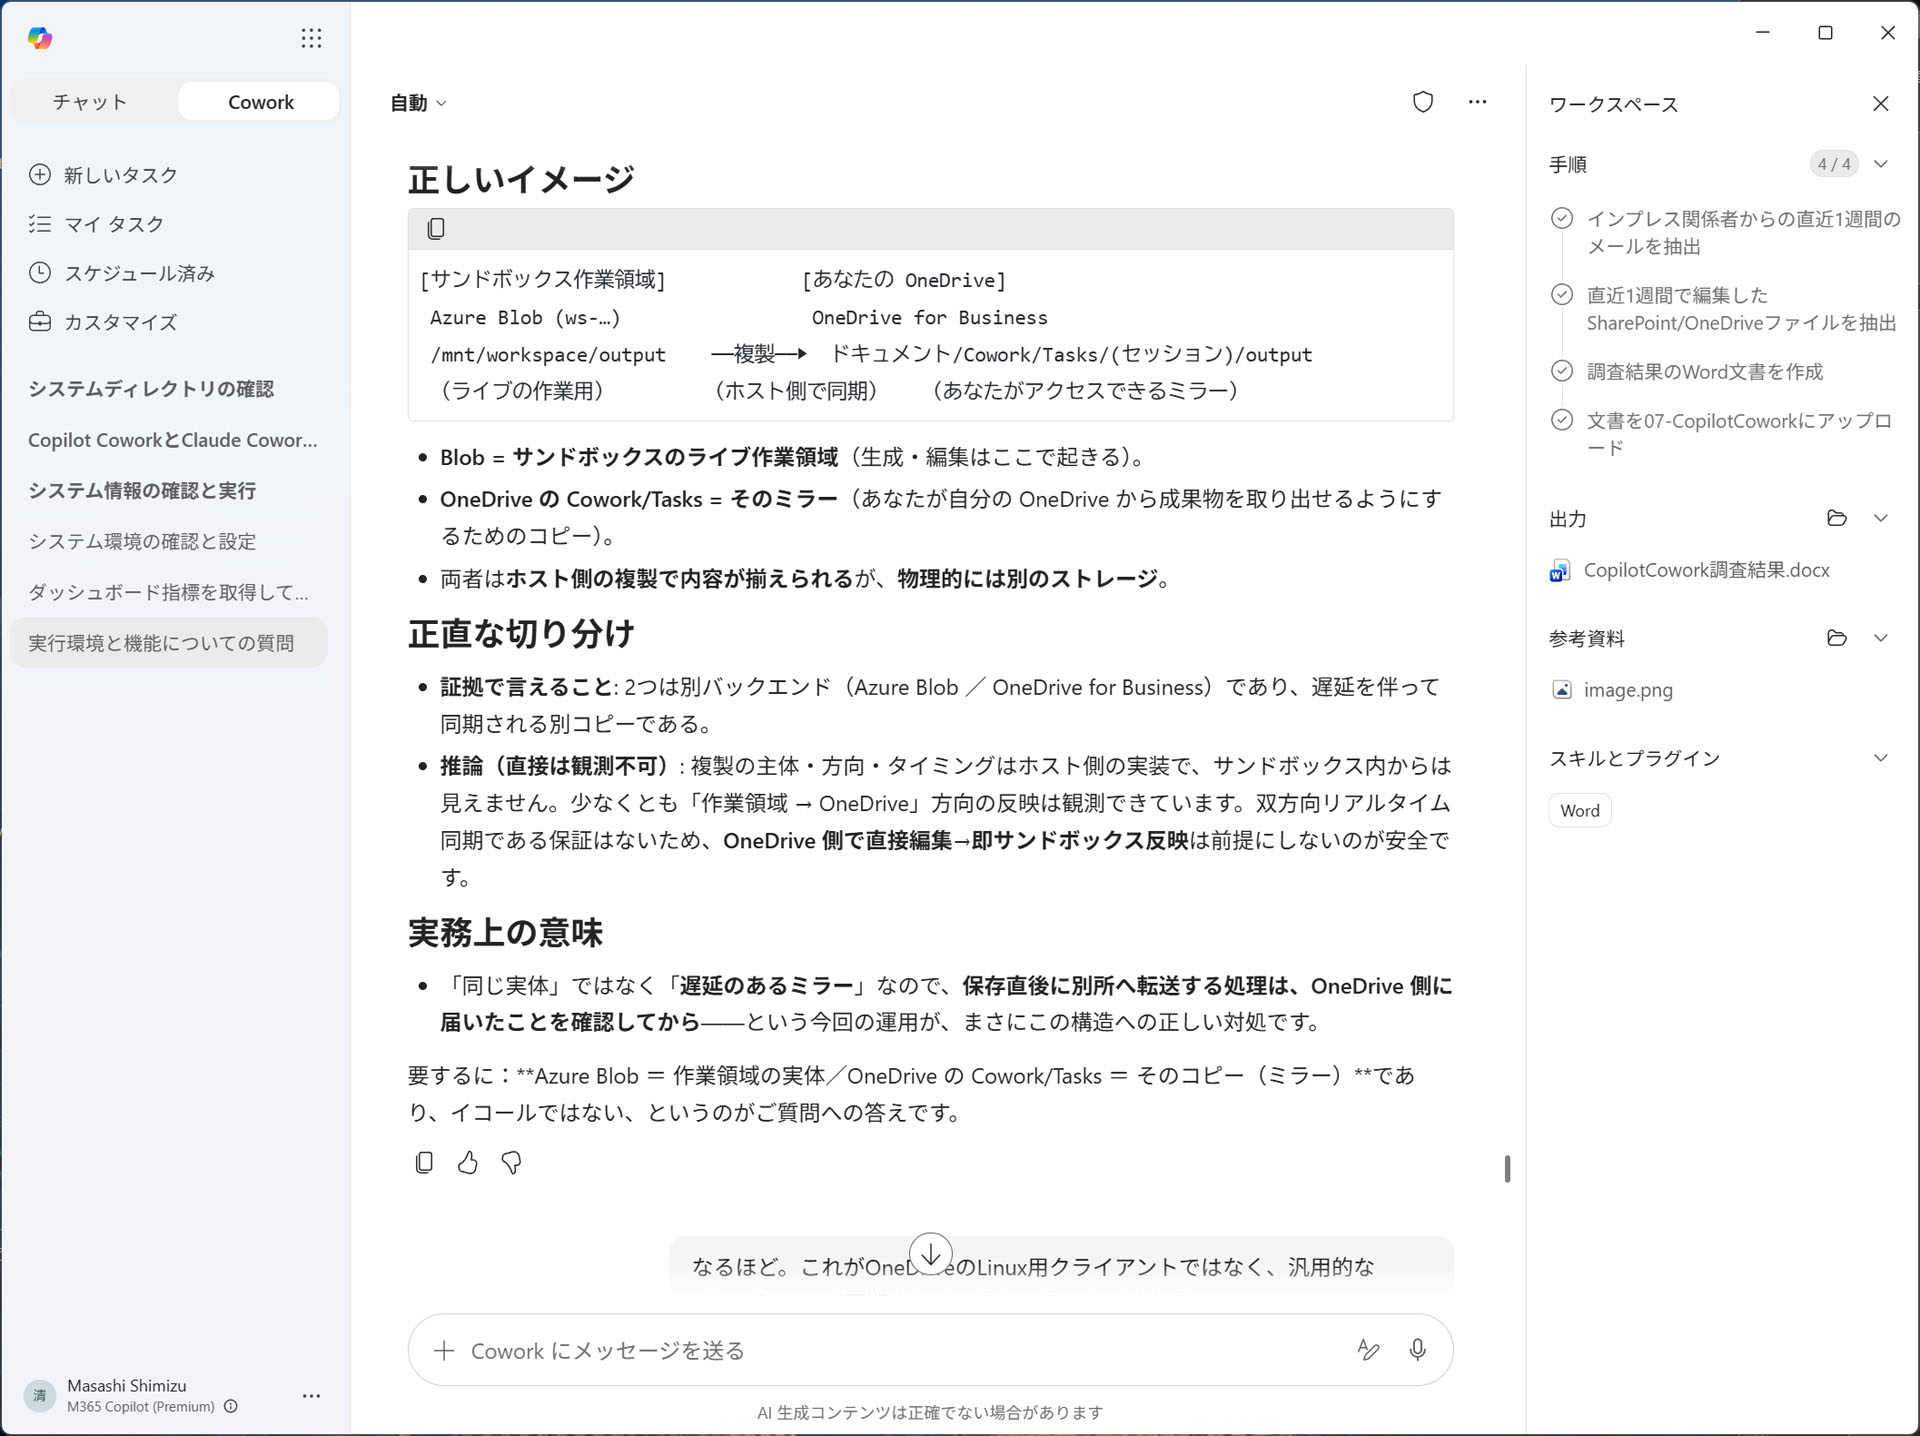Click the Masashi Shimizu avatar
The width and height of the screenshot is (1920, 1436).
click(40, 1396)
